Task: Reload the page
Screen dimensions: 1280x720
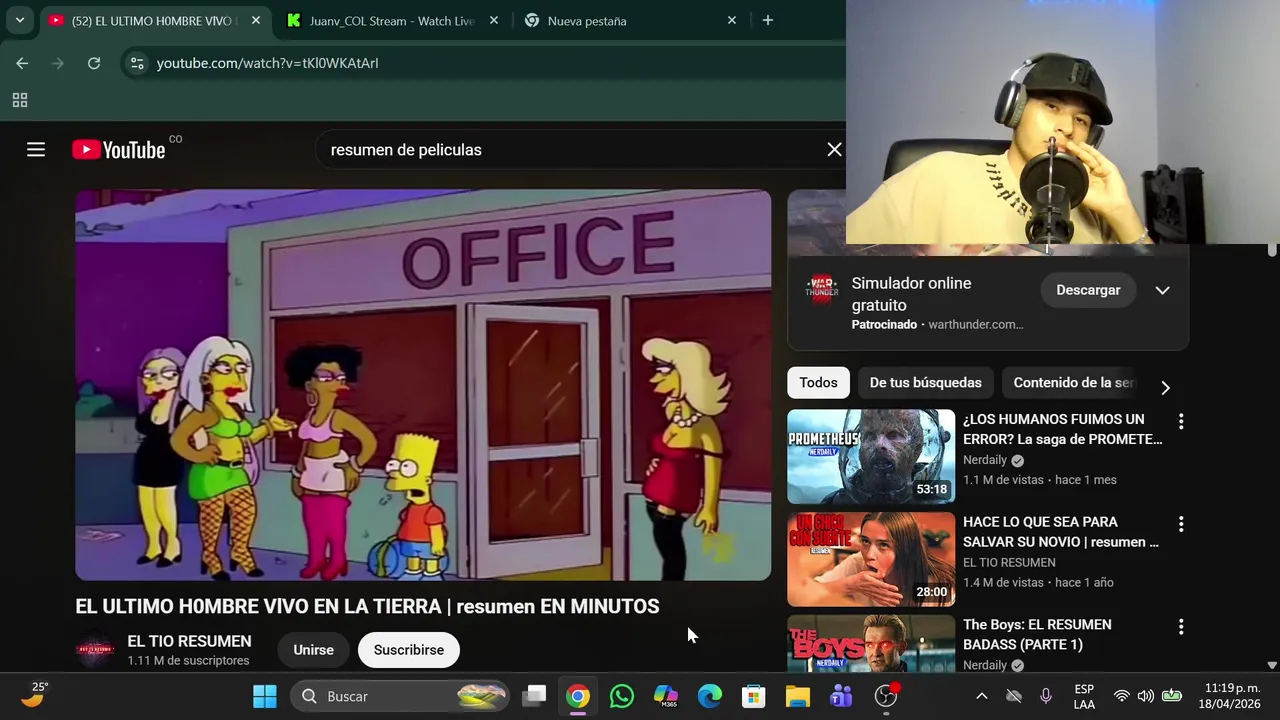Action: (94, 63)
